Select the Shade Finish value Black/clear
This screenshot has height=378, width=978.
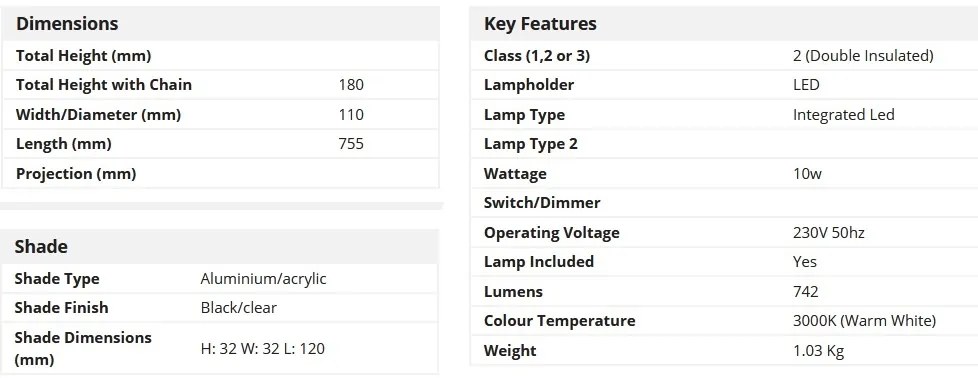click(x=239, y=308)
